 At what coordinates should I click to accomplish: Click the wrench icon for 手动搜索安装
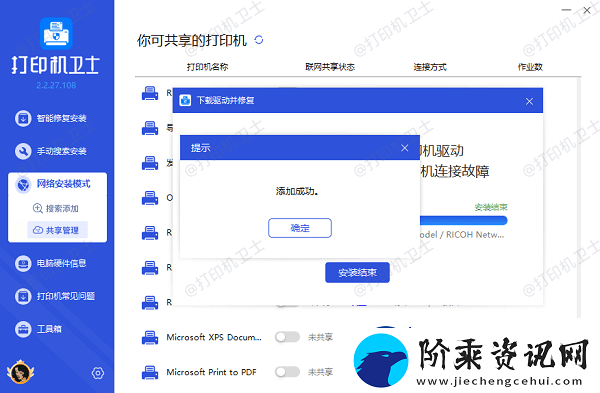pyautogui.click(x=23, y=151)
